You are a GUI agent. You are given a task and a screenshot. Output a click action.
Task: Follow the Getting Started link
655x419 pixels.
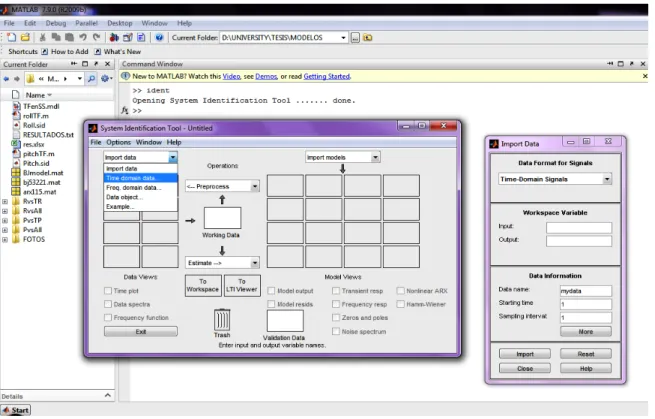tap(327, 76)
